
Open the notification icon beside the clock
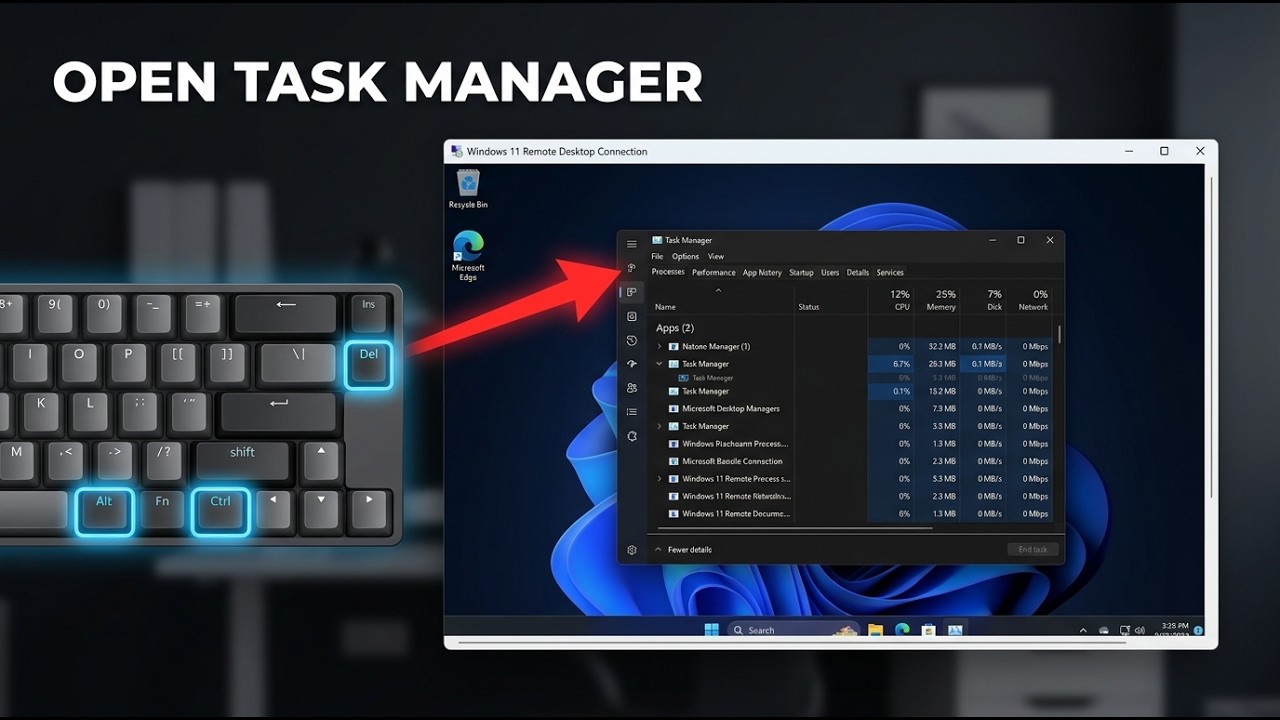tap(1198, 631)
